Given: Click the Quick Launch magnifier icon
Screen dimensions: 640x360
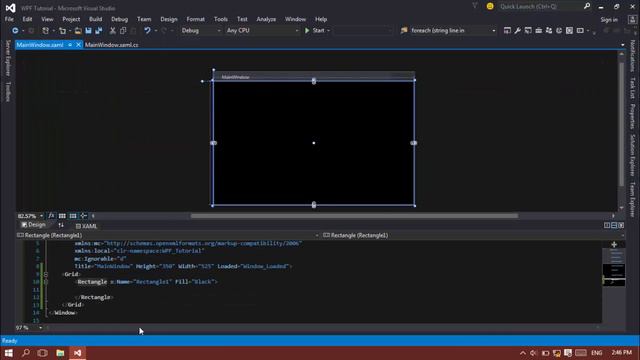Looking at the screenshot, I should tap(587, 6).
